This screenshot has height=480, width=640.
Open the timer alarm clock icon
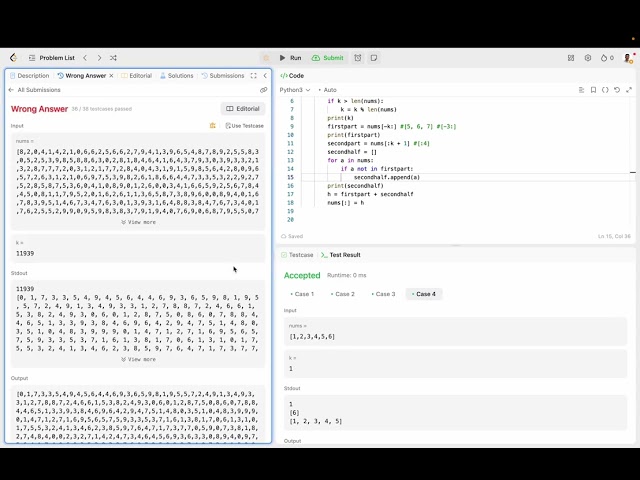click(358, 58)
